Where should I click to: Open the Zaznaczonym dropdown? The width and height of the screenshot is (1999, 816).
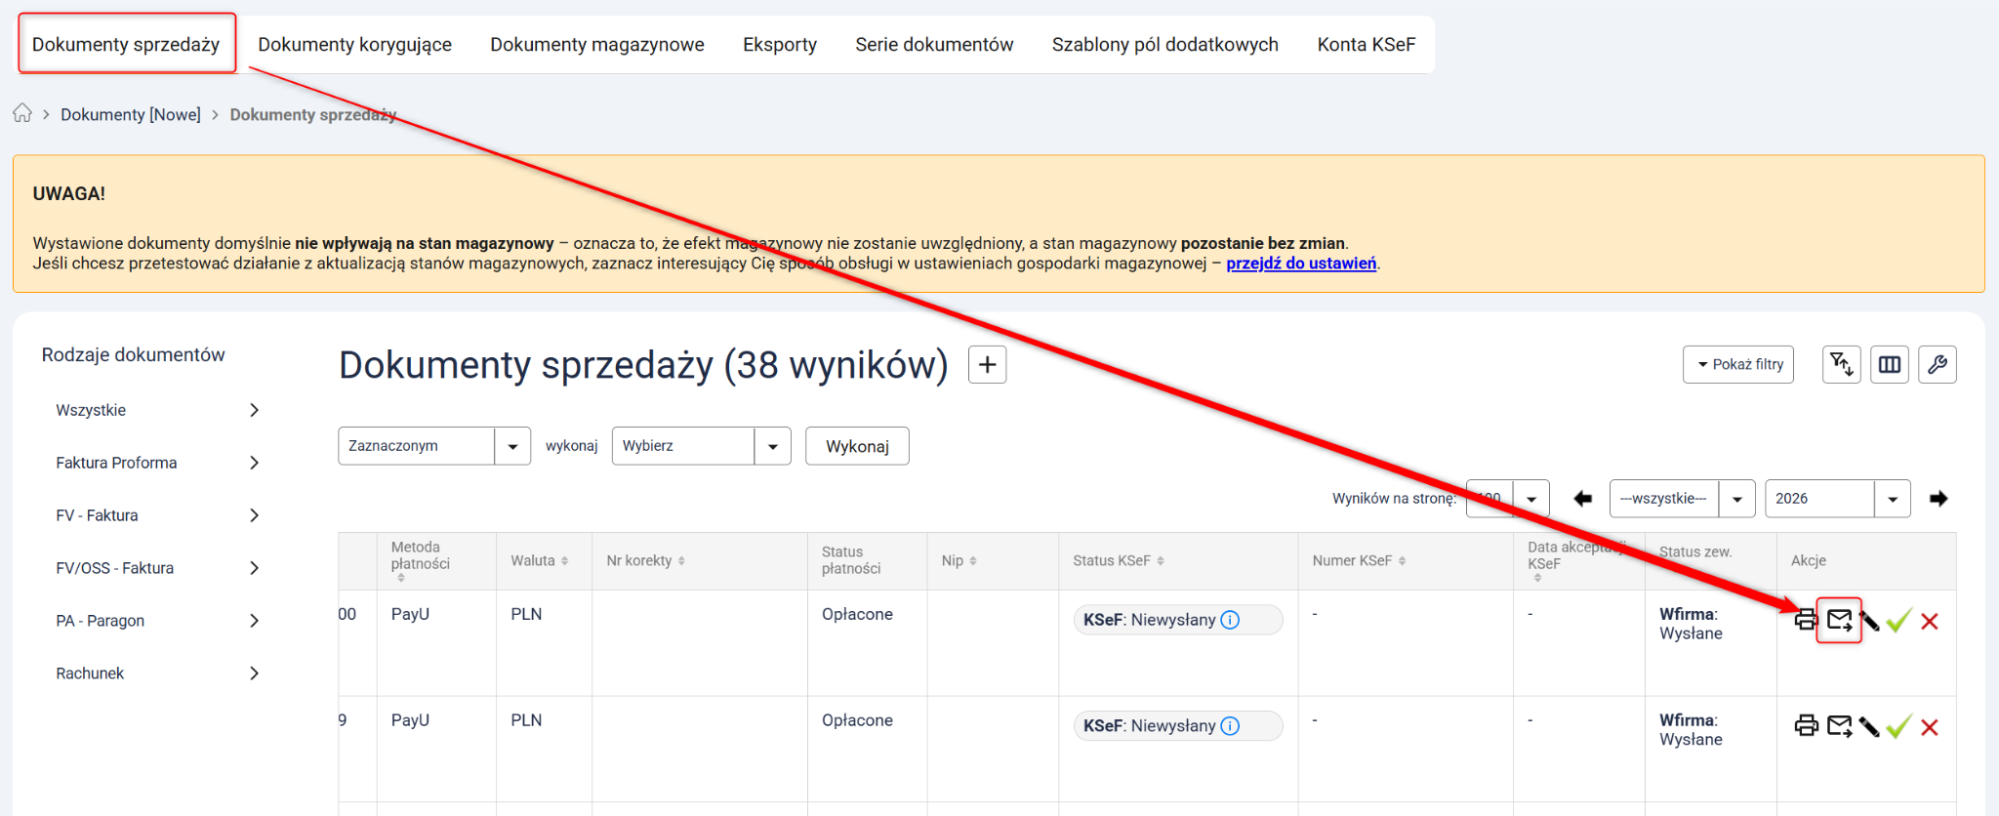point(434,446)
